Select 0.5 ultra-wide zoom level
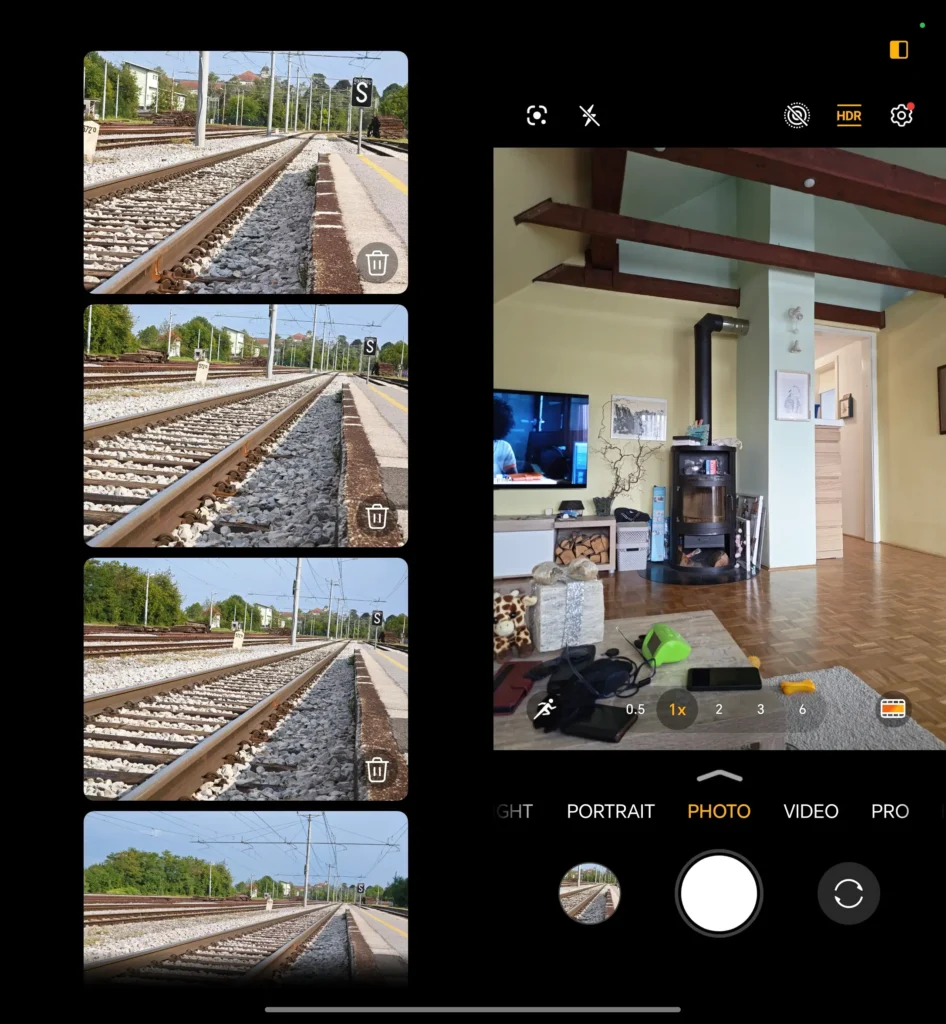Image resolution: width=946 pixels, height=1024 pixels. [635, 709]
